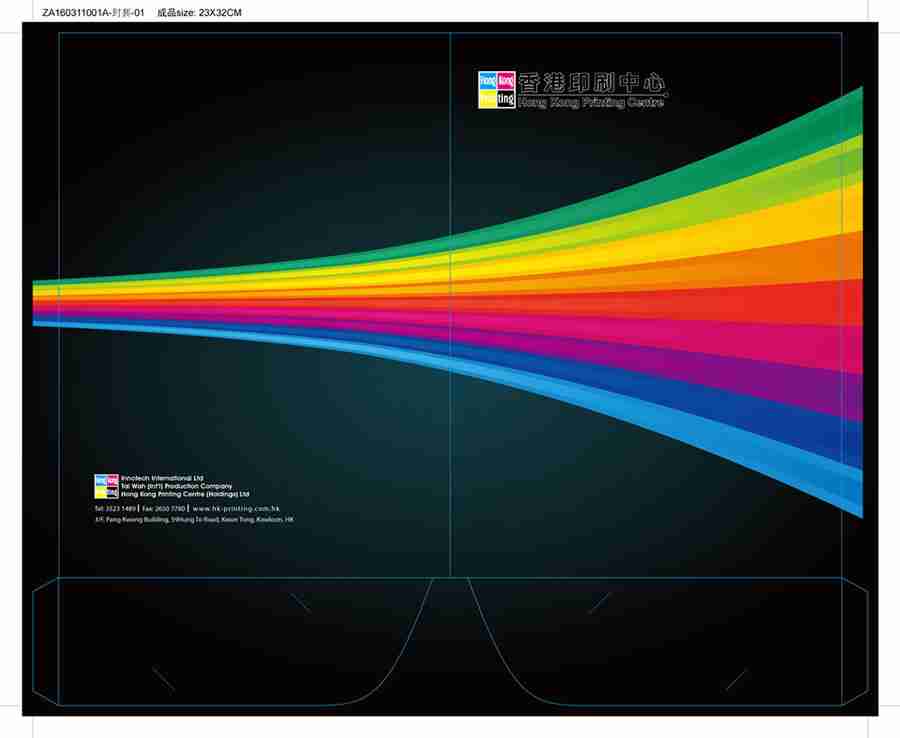Click the Fax 2650 7780 number

tap(164, 509)
